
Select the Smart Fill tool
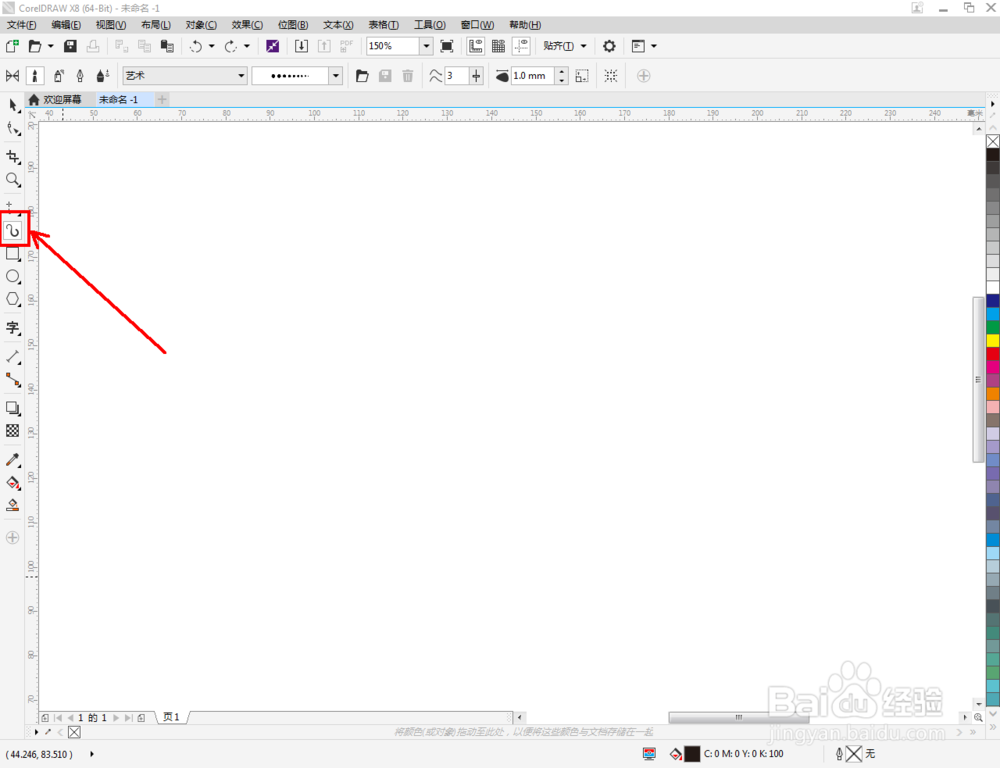click(x=13, y=505)
